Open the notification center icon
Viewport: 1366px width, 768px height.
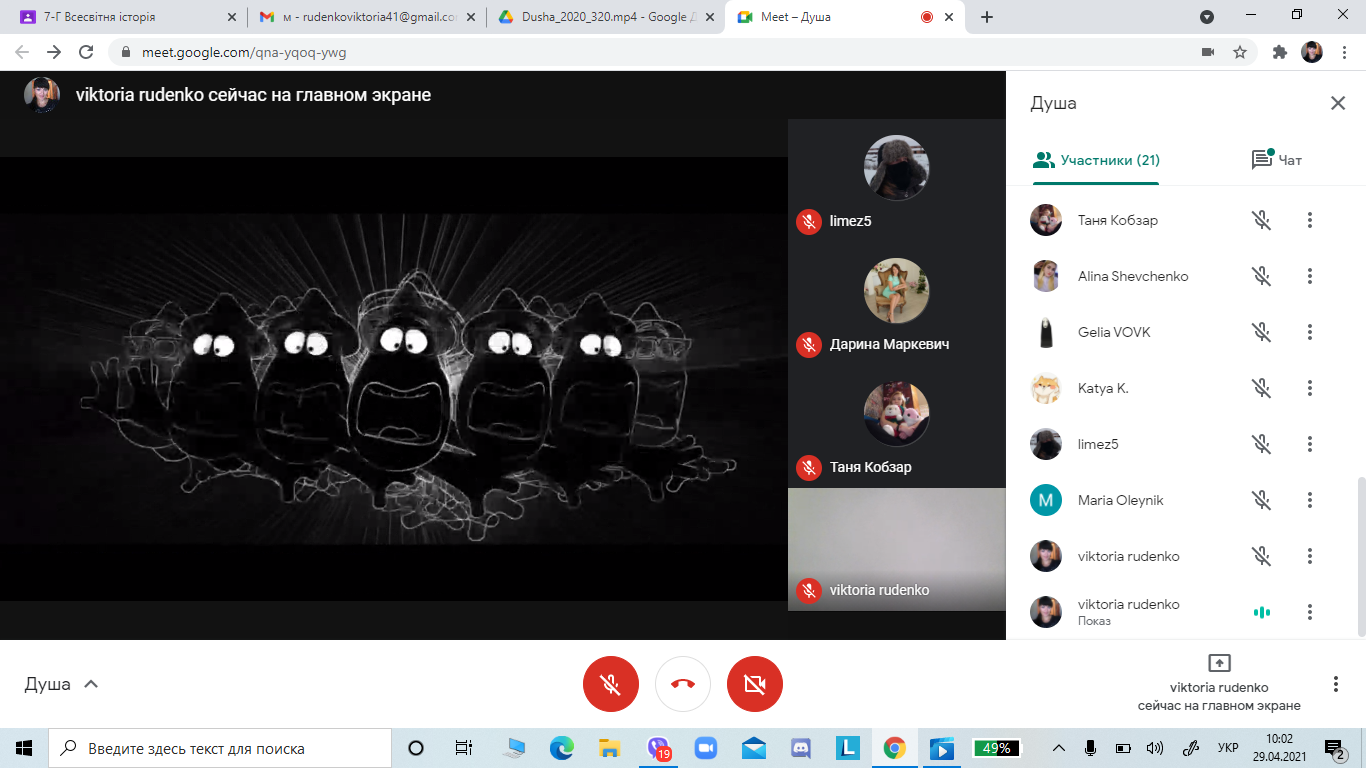point(1335,748)
